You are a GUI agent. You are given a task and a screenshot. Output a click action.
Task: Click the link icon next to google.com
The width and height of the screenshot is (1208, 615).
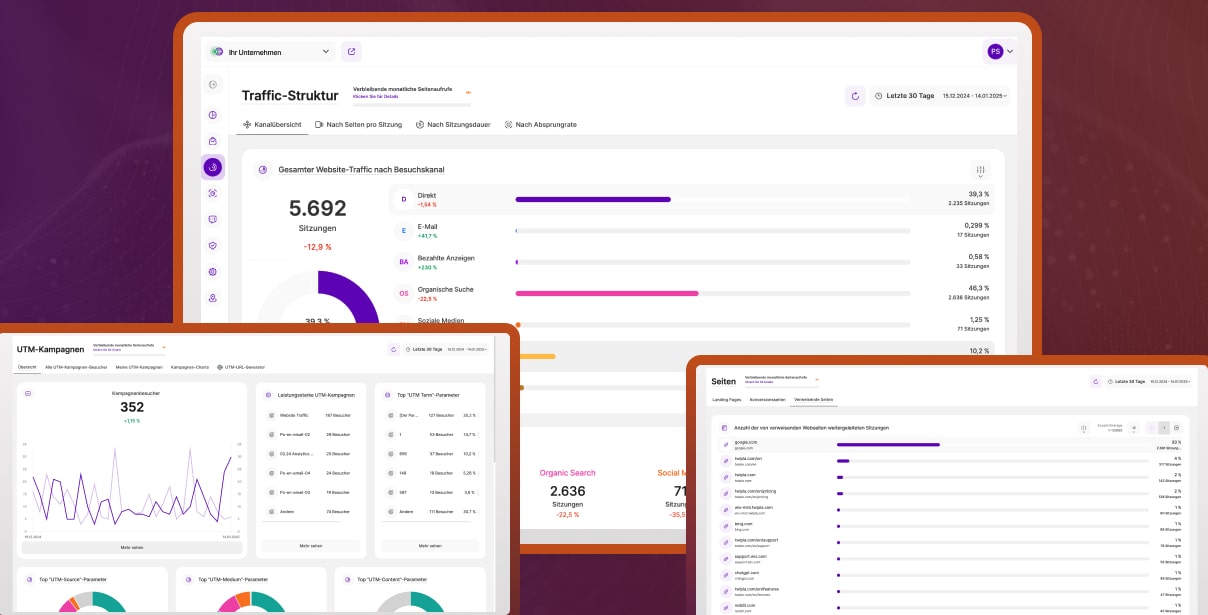coord(726,444)
